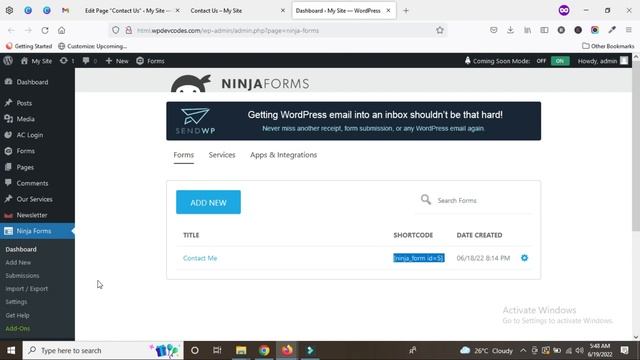Open the eyedropper toolbar extension
The width and height of the screenshot is (640, 360).
[x=612, y=30]
